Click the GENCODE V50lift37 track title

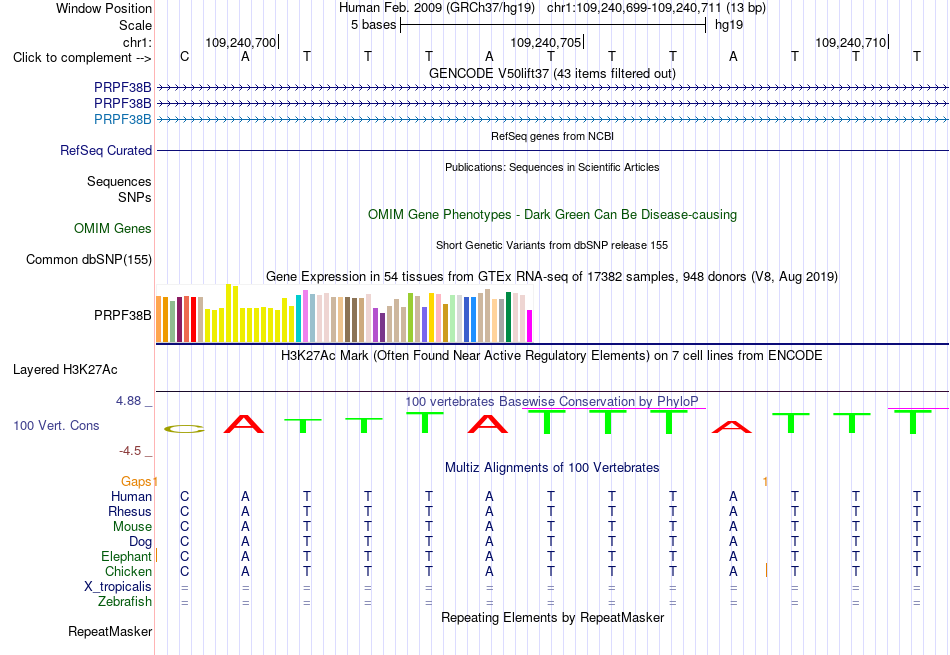coord(552,73)
